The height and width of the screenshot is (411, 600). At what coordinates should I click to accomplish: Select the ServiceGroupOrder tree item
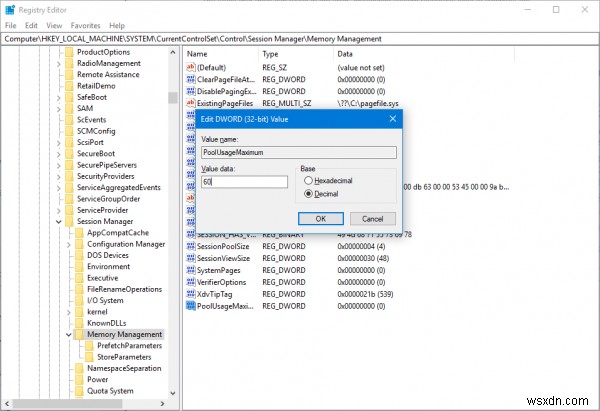point(108,199)
